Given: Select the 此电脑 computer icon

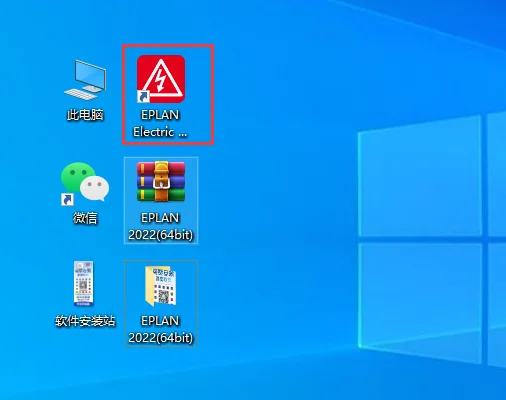Looking at the screenshot, I should (85, 80).
